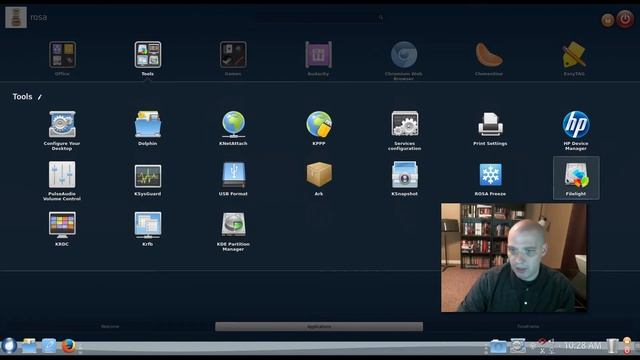Select the Tools group
640x360 pixels.
148,58
